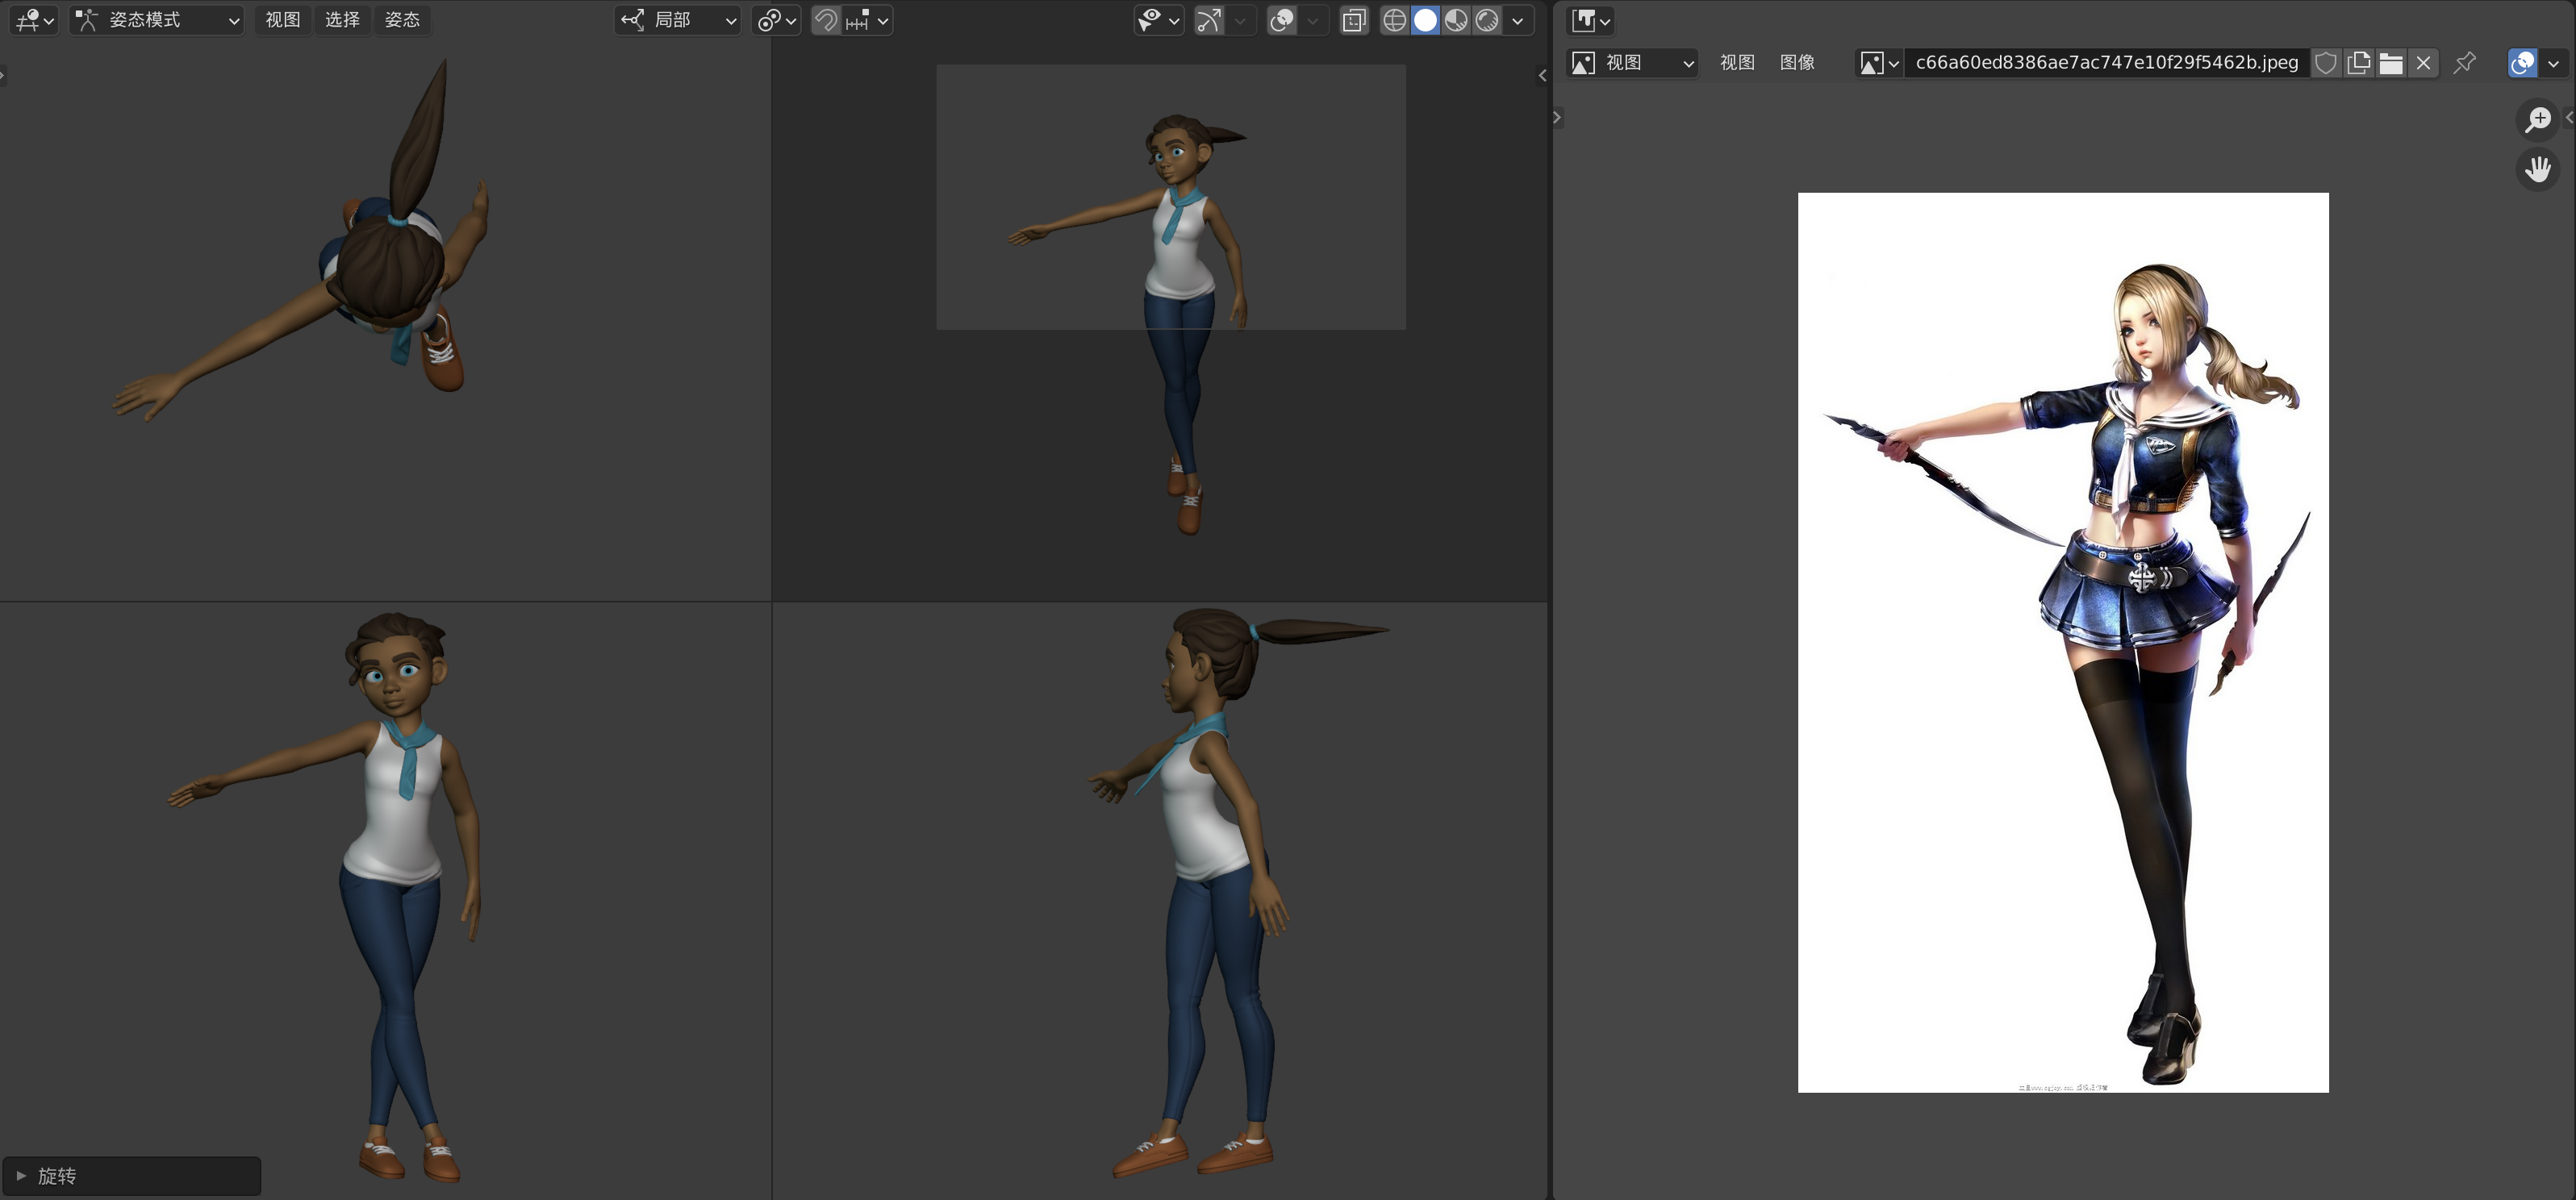Open the 图像 menu
This screenshot has width=2576, height=1200.
1797,63
